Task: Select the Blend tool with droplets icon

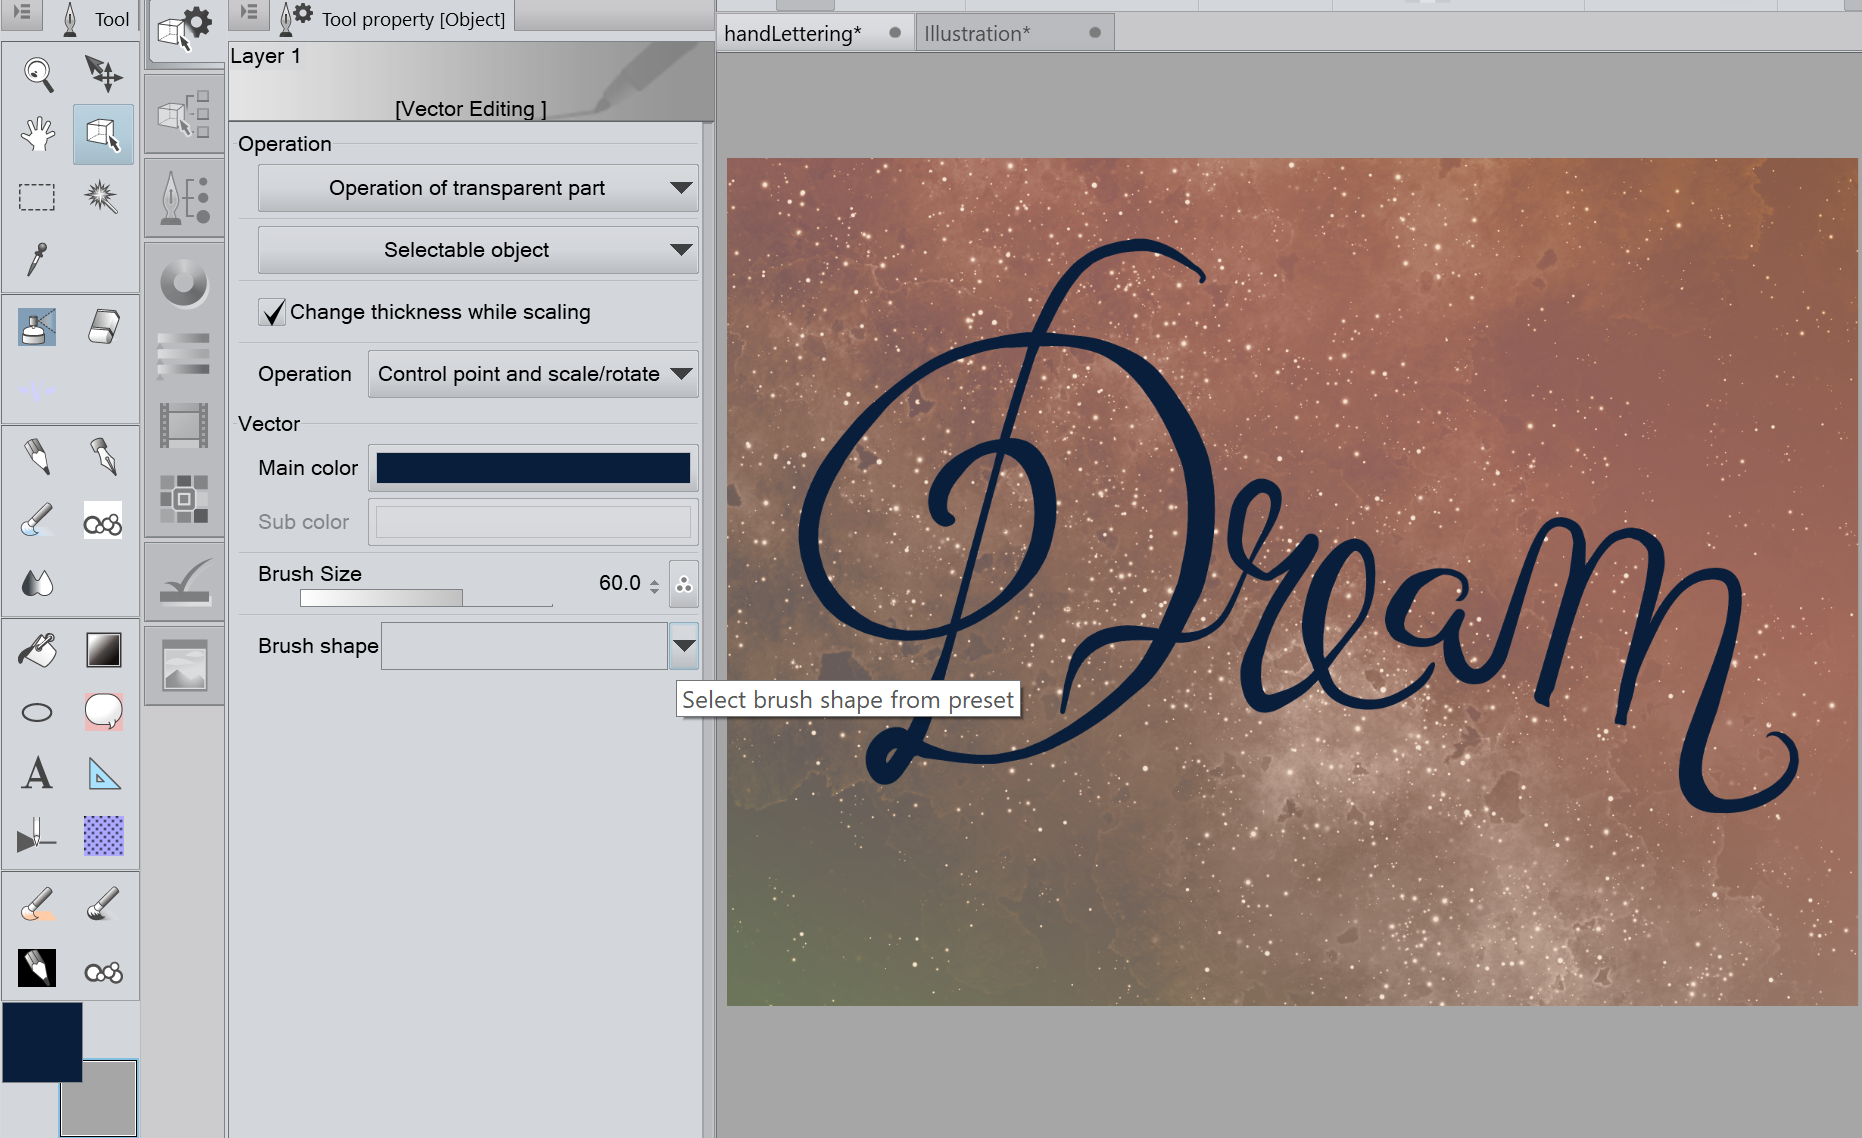Action: click(37, 582)
